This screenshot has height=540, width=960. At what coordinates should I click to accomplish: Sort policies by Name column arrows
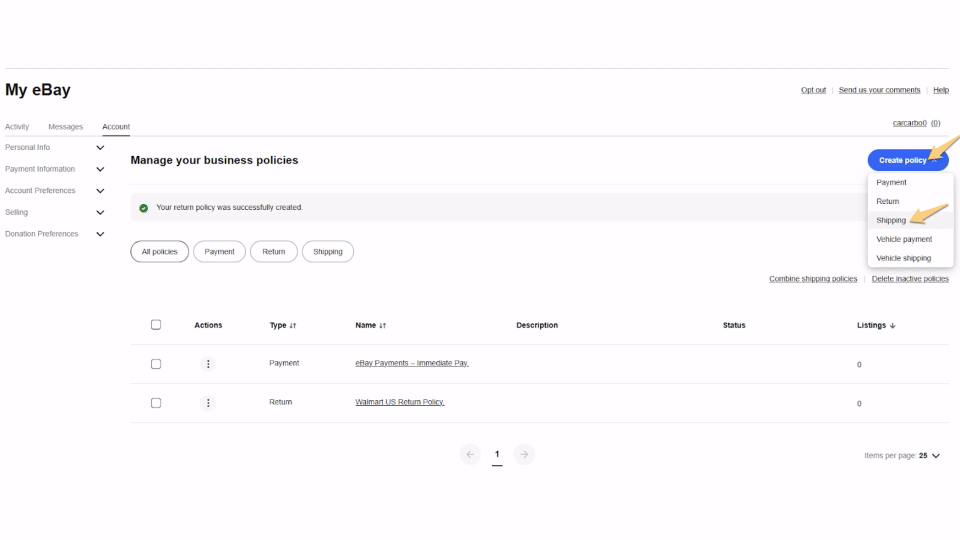[383, 326]
